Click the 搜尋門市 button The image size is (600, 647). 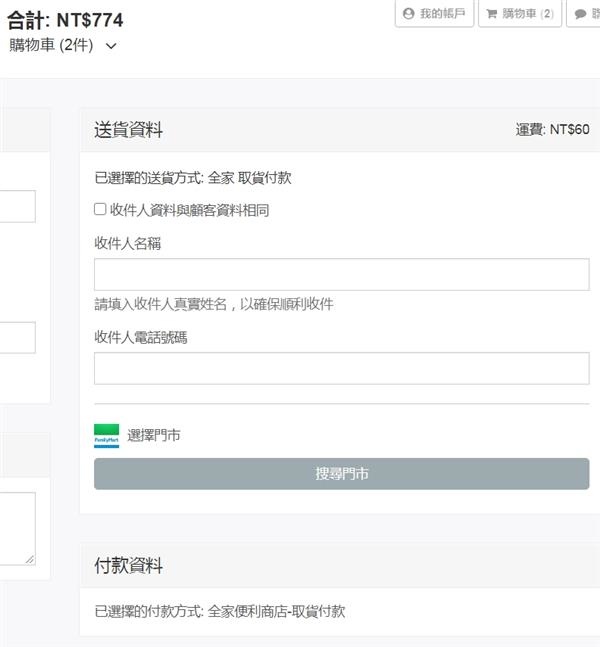click(342, 474)
